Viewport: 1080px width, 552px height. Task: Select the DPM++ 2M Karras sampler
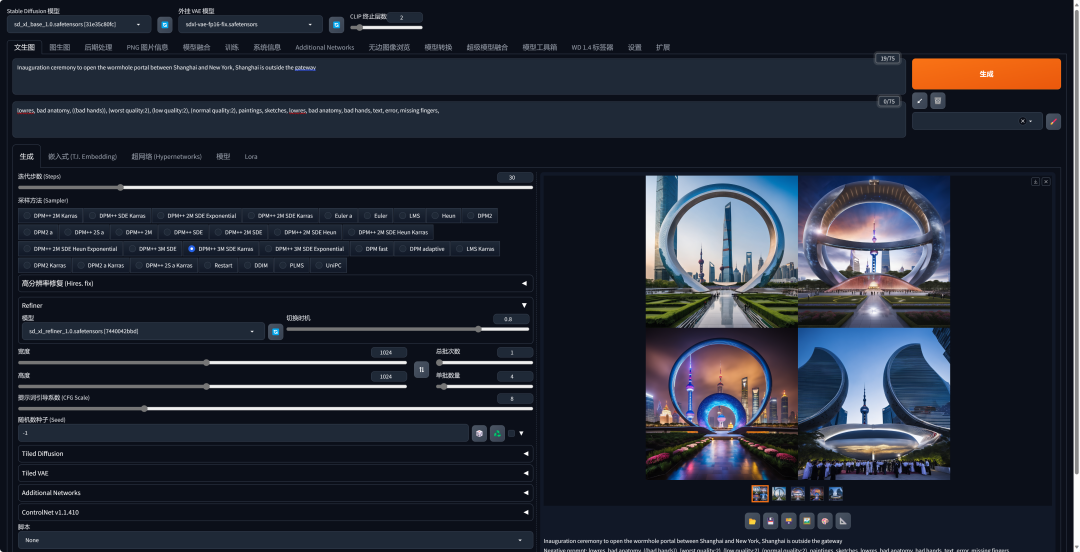pyautogui.click(x=51, y=215)
